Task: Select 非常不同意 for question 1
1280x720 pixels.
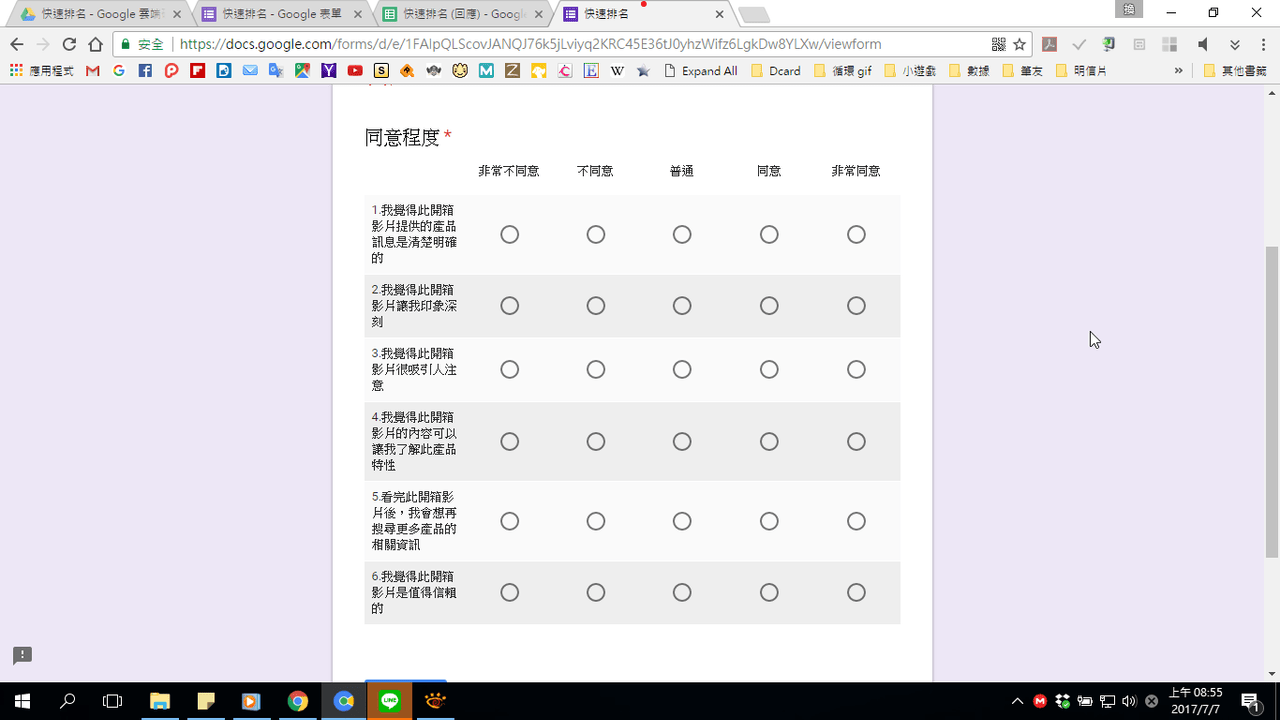Action: 509,234
